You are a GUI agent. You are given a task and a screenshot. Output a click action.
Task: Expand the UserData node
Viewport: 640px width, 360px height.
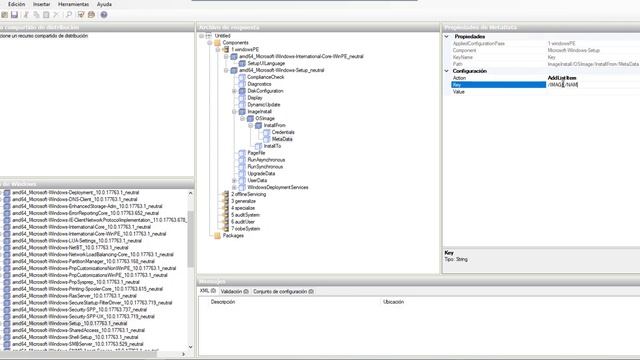[x=234, y=180]
